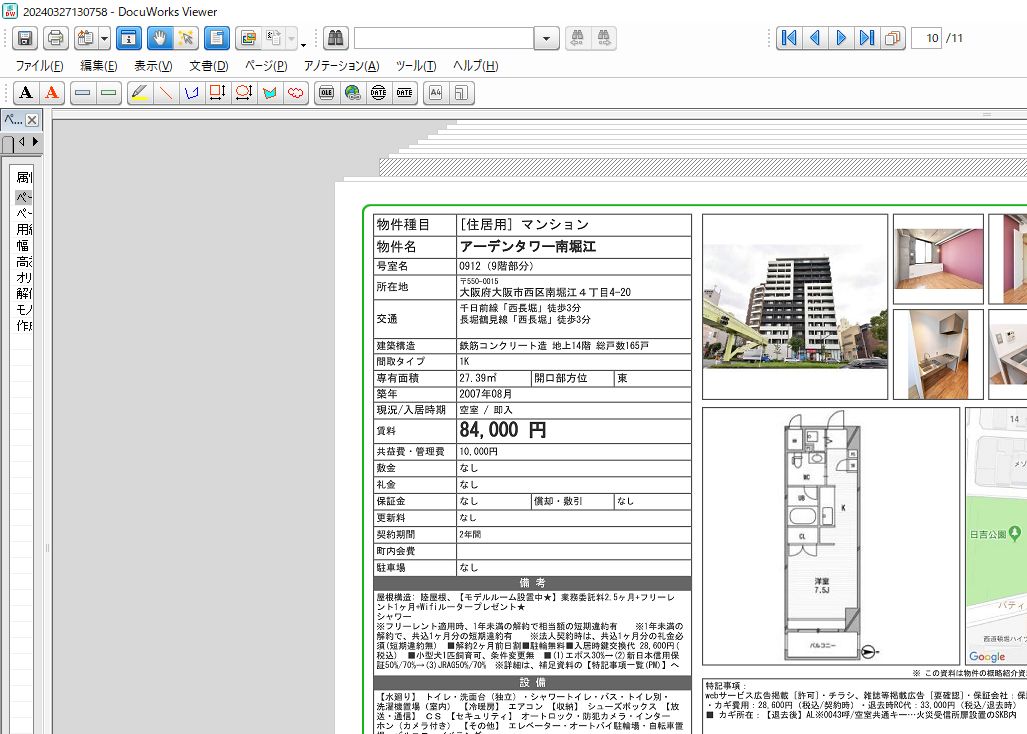
Task: Open the ヘルプ(H) menu
Action: coord(476,65)
